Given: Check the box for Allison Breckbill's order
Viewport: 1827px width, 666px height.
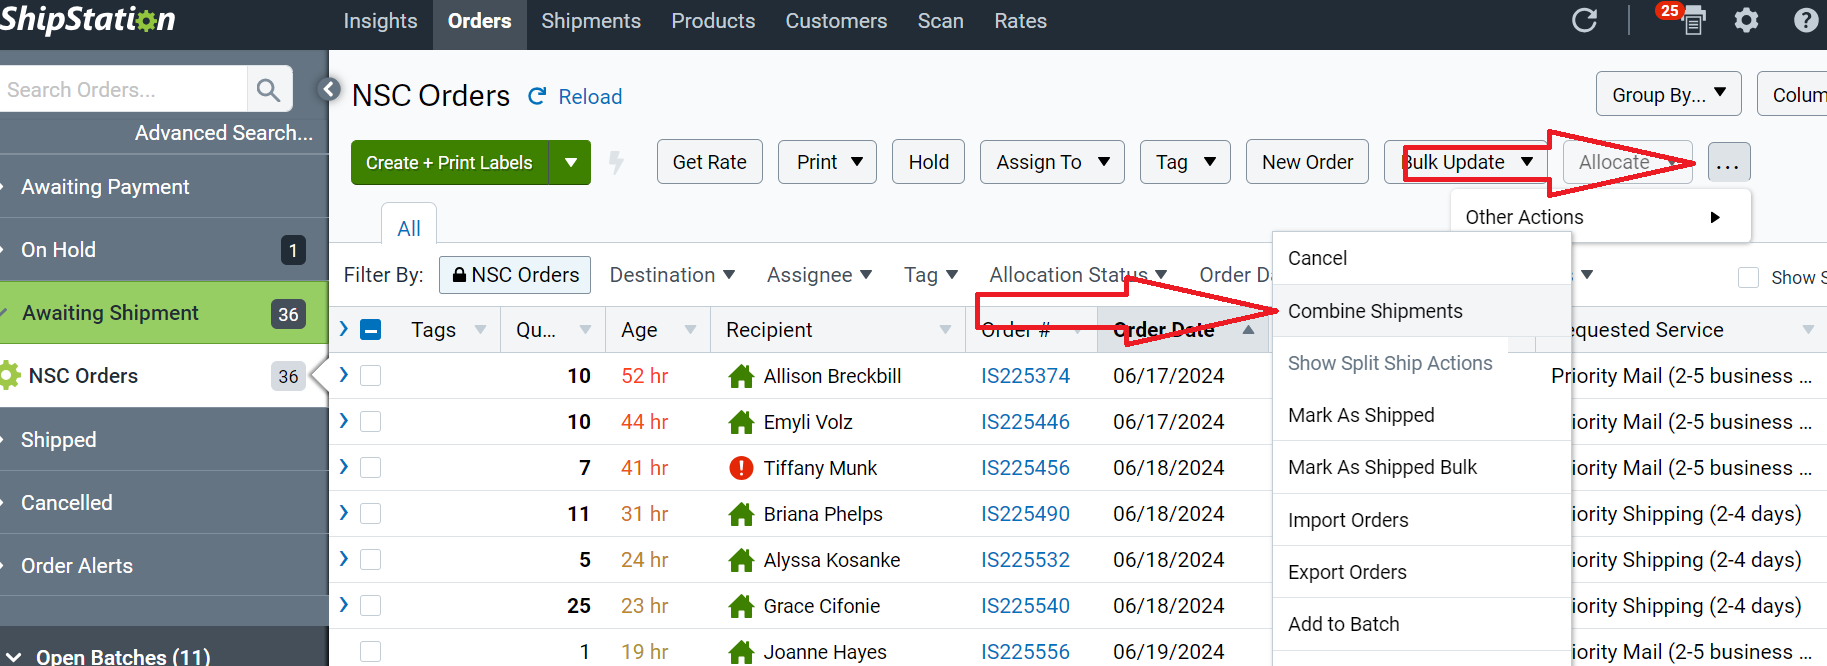Looking at the screenshot, I should tap(370, 376).
